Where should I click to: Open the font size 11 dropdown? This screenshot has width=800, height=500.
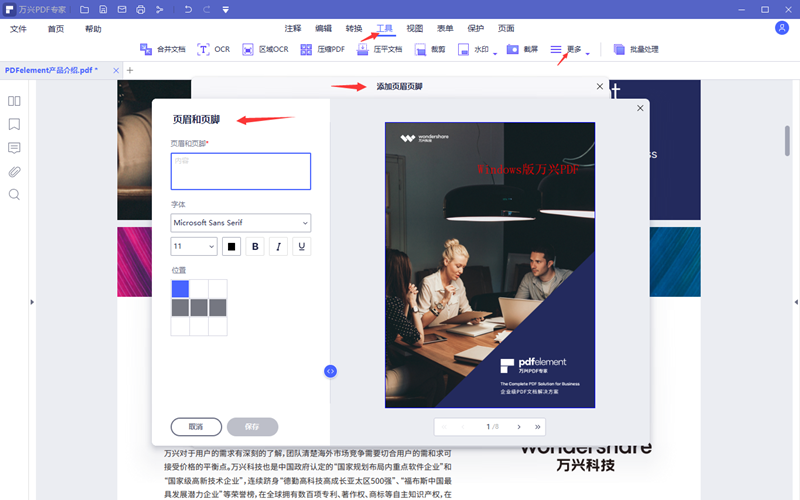[x=194, y=246]
